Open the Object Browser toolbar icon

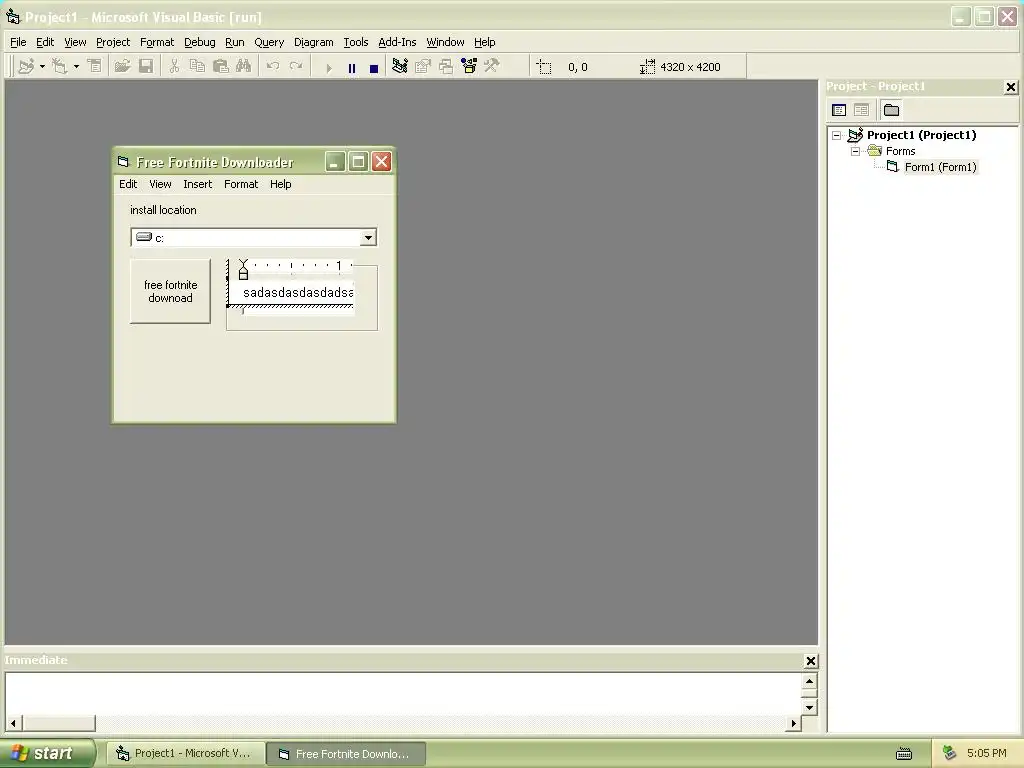click(x=469, y=67)
